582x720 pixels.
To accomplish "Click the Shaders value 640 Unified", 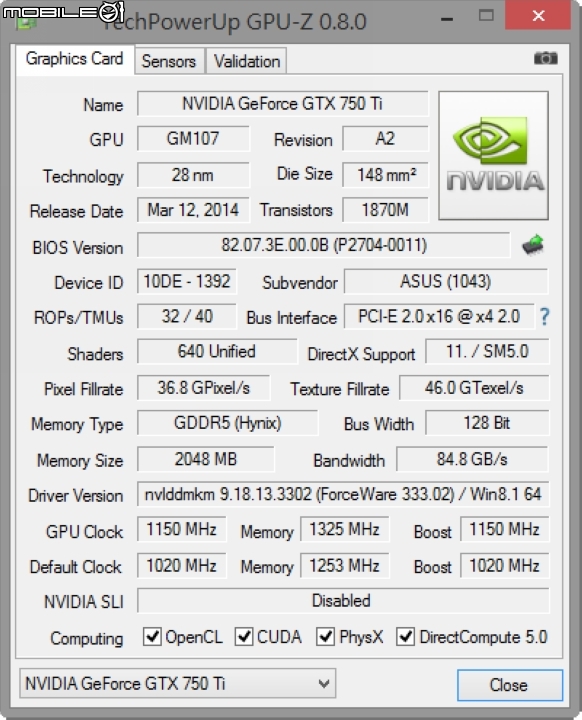I will 217,352.
